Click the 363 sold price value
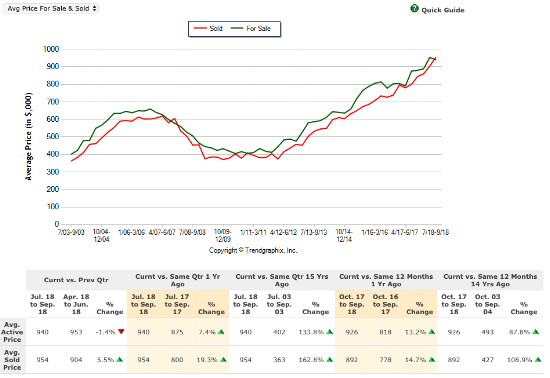 pyautogui.click(x=279, y=360)
